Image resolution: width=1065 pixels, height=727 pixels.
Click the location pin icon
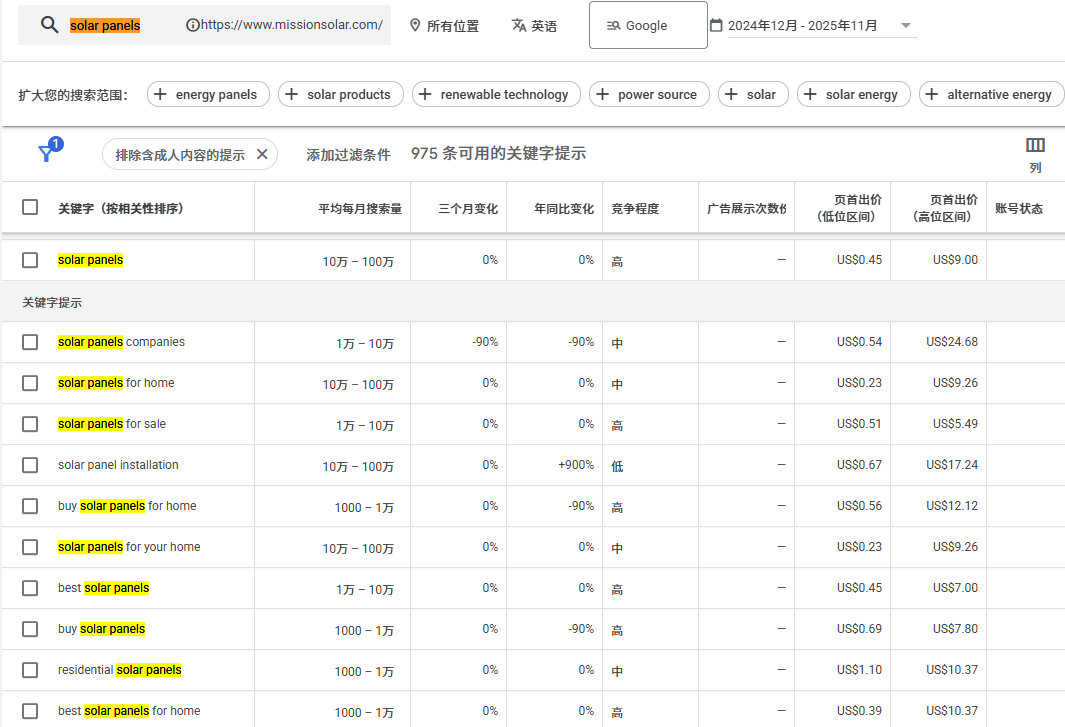click(x=415, y=26)
